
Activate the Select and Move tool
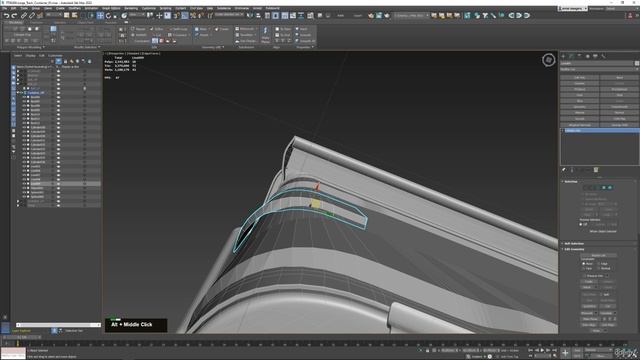click(x=100, y=16)
